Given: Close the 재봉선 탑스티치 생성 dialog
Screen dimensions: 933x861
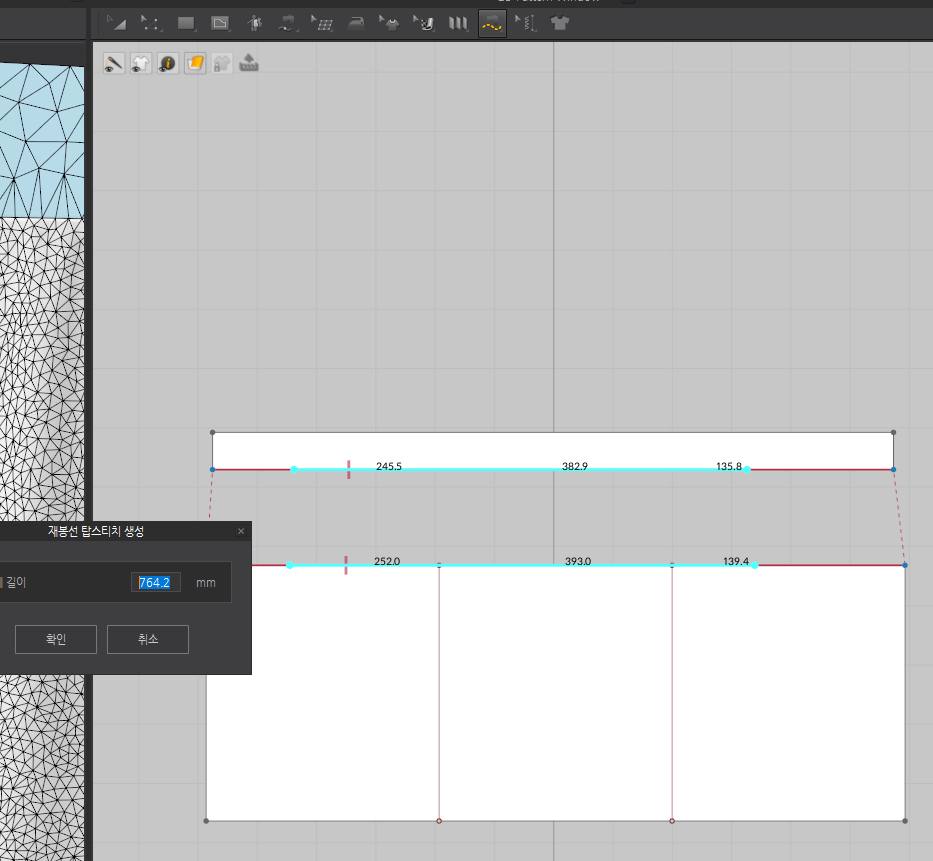Looking at the screenshot, I should (x=241, y=531).
